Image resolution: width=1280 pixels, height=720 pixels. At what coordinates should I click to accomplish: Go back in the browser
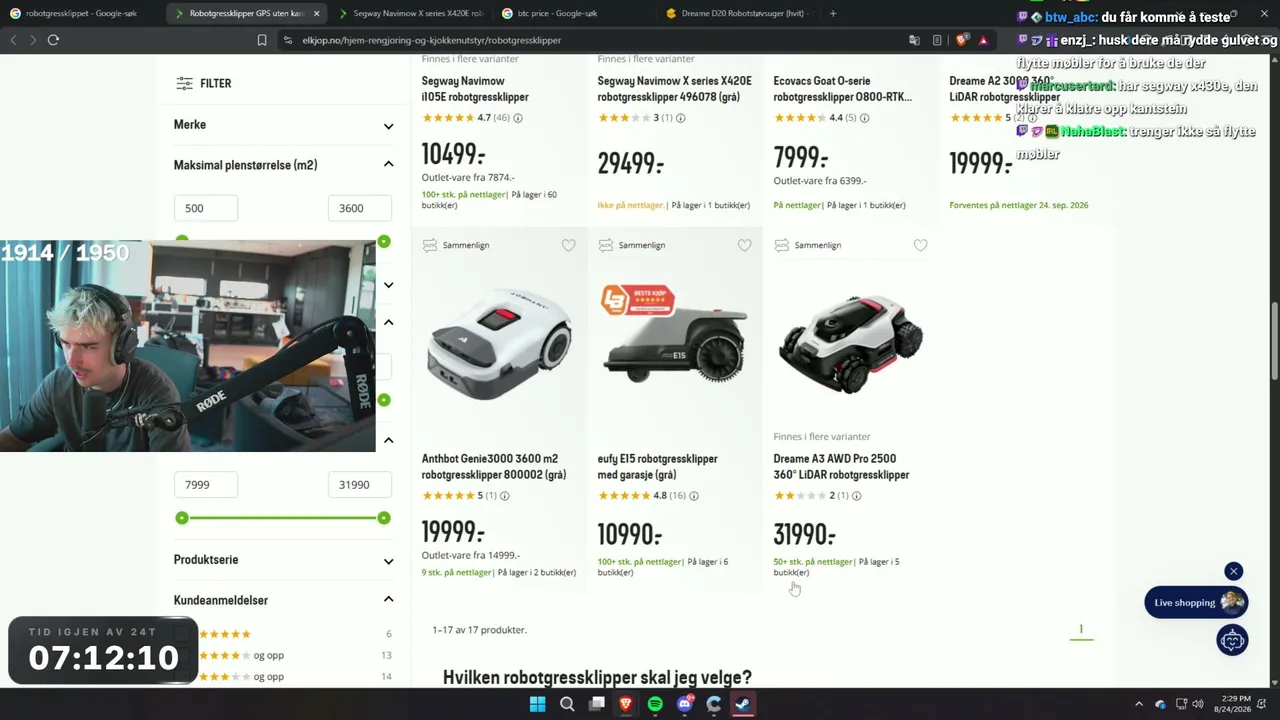click(14, 40)
